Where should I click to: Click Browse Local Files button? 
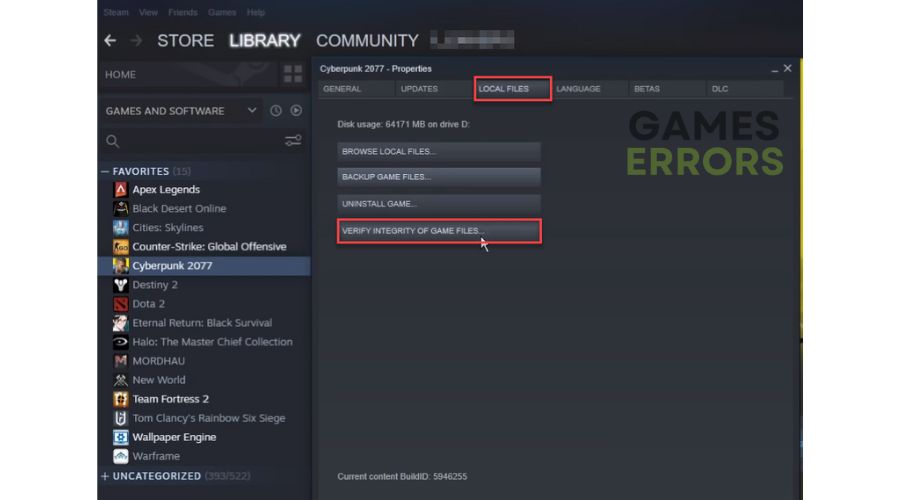point(439,152)
